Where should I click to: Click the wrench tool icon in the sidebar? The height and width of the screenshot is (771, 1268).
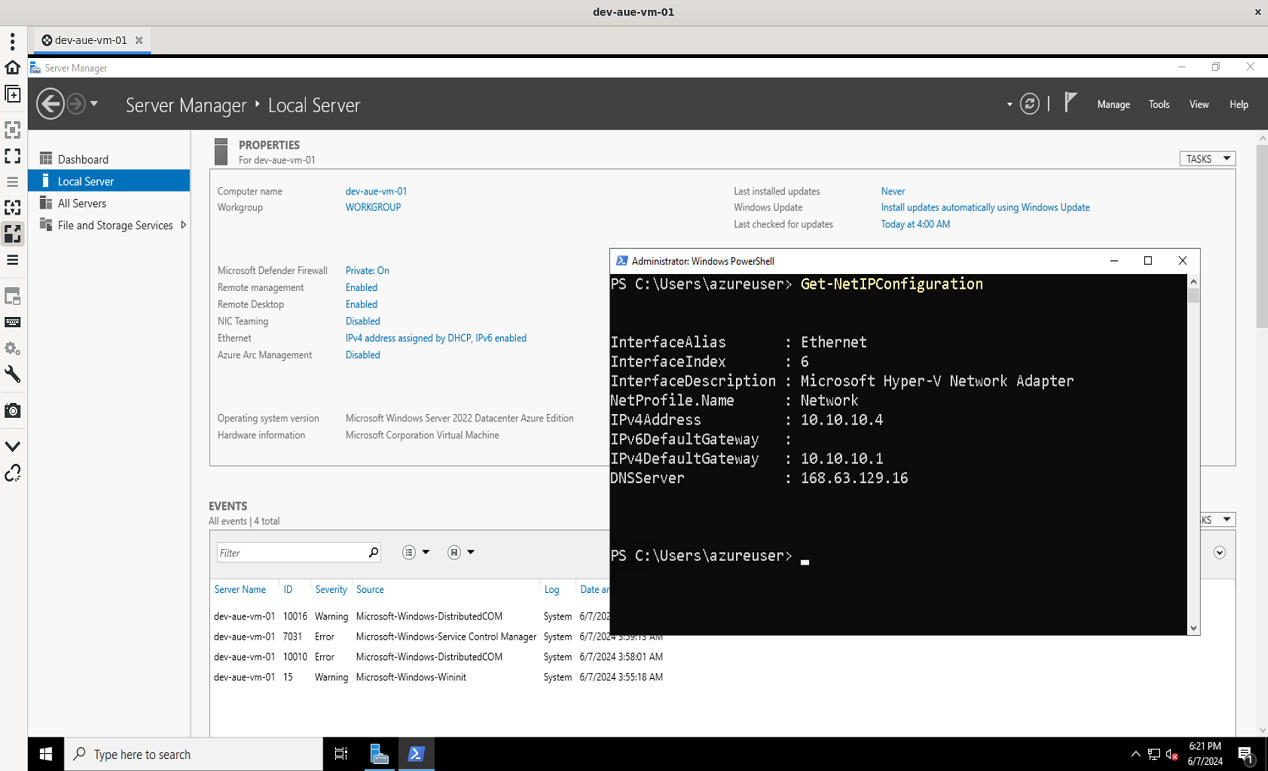13,374
